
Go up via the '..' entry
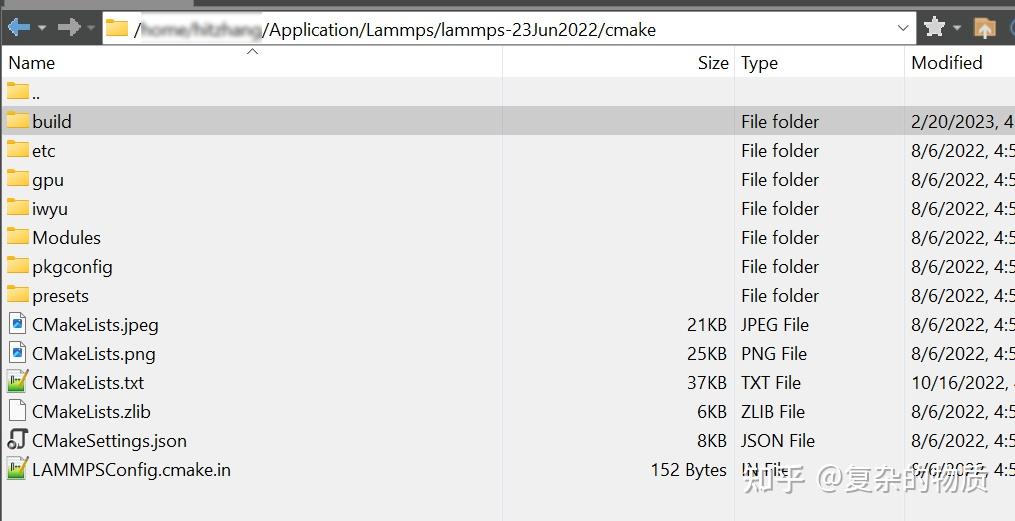[x=35, y=93]
